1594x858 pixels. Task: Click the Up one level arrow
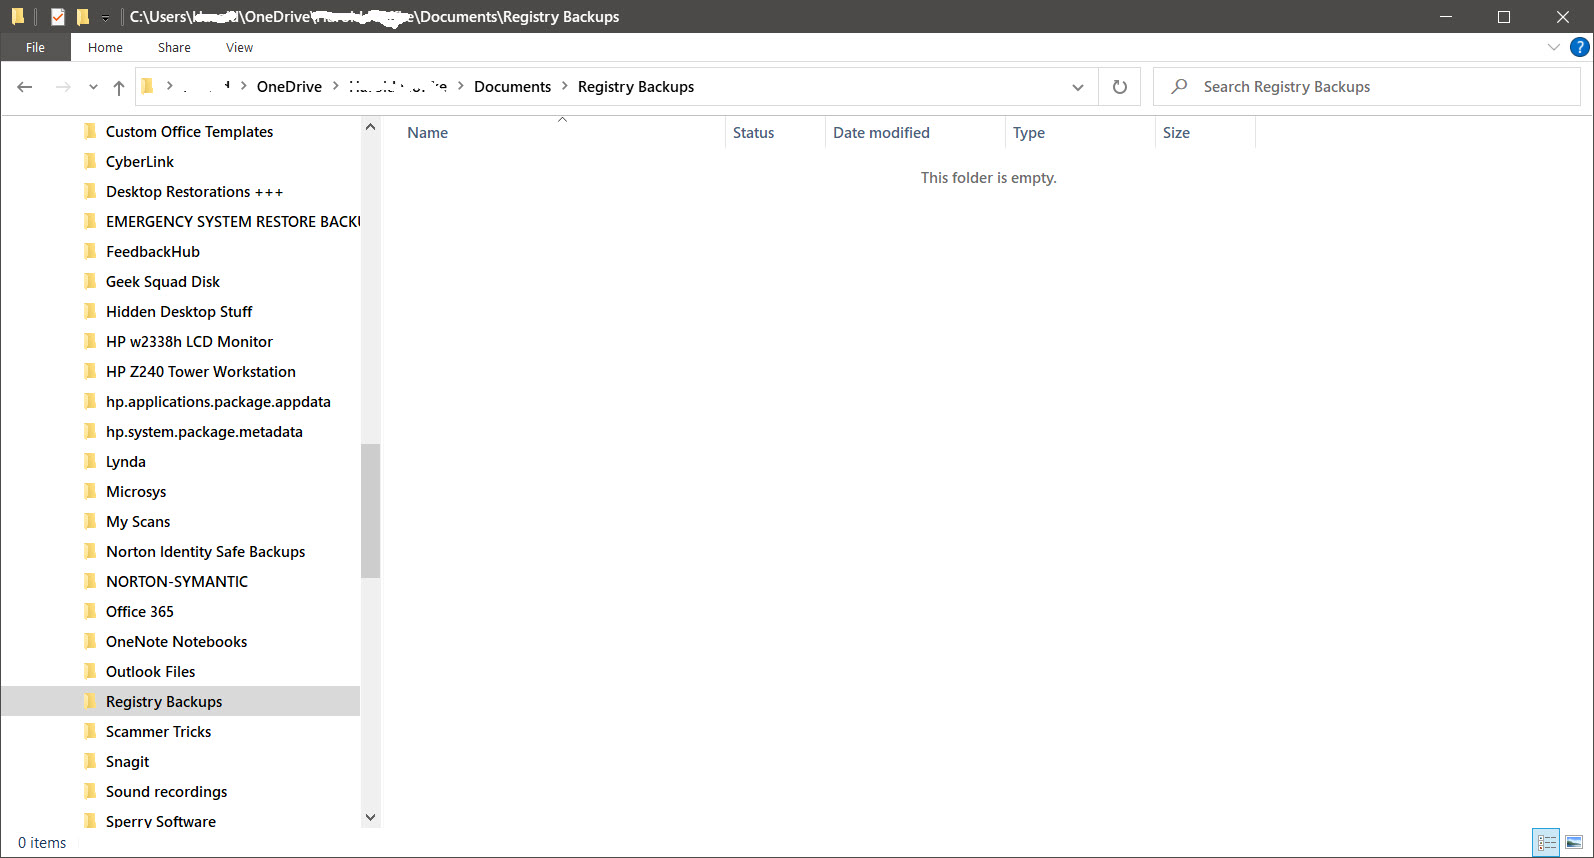[x=119, y=87]
